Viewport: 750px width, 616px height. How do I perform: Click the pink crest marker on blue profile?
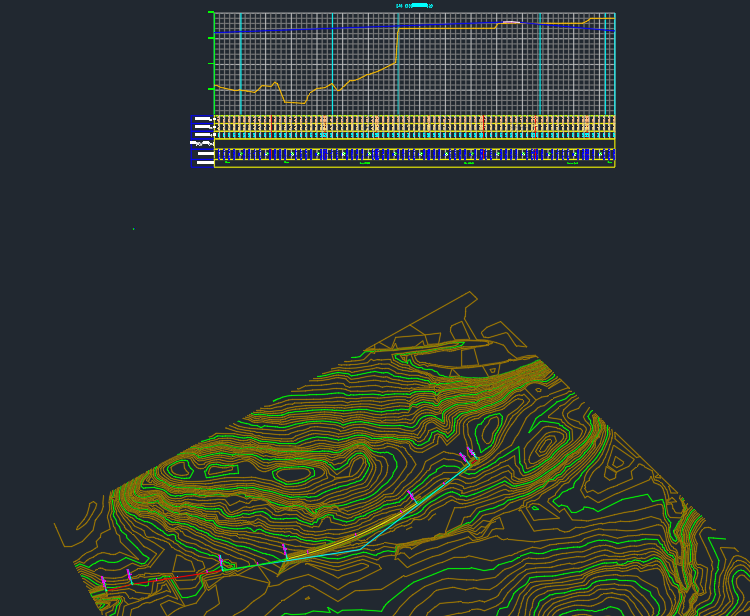[x=511, y=22]
